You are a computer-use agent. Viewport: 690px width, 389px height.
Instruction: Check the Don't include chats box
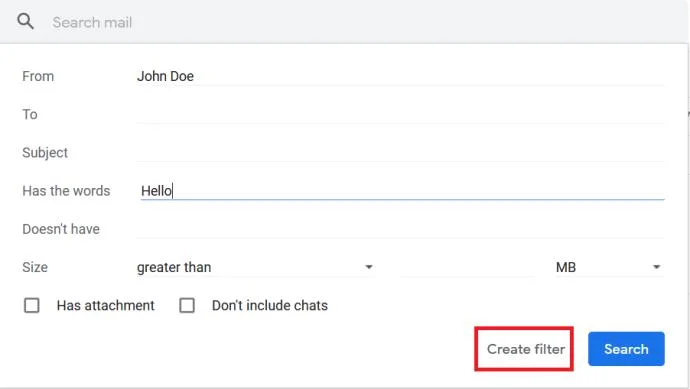[x=187, y=305]
